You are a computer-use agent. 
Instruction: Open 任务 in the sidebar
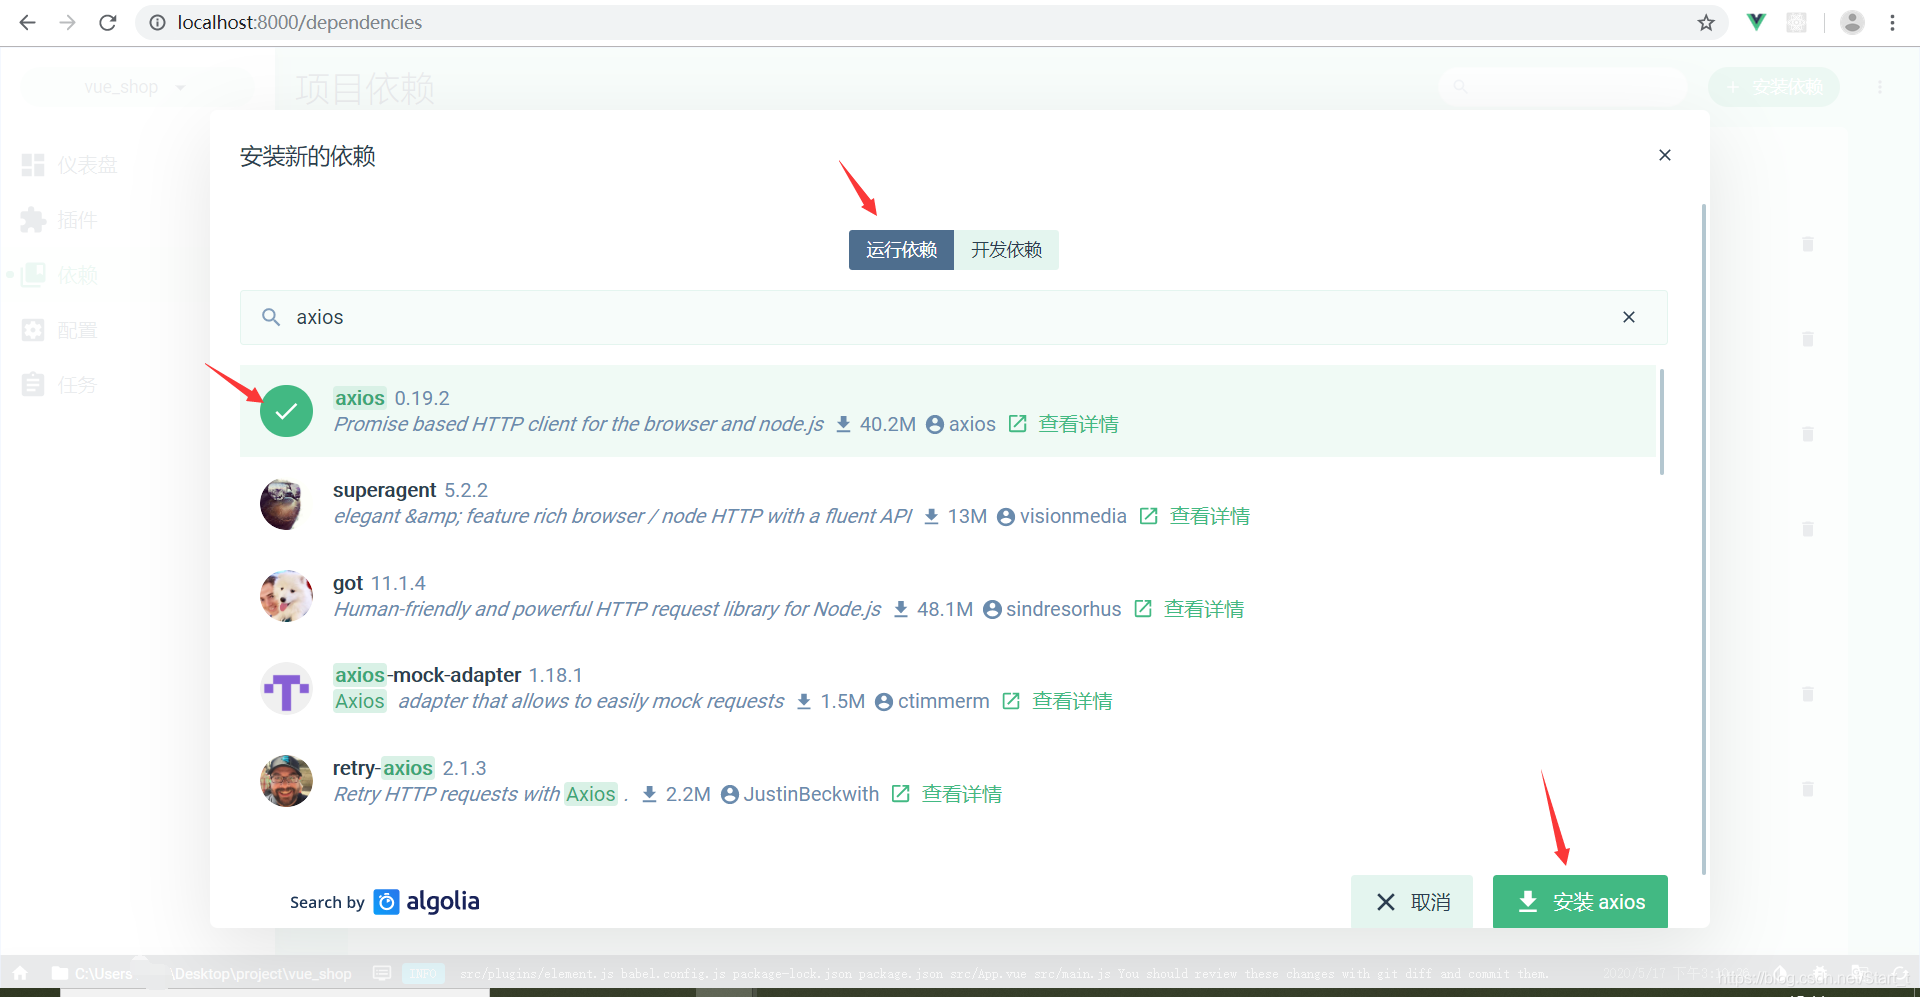pyautogui.click(x=60, y=385)
